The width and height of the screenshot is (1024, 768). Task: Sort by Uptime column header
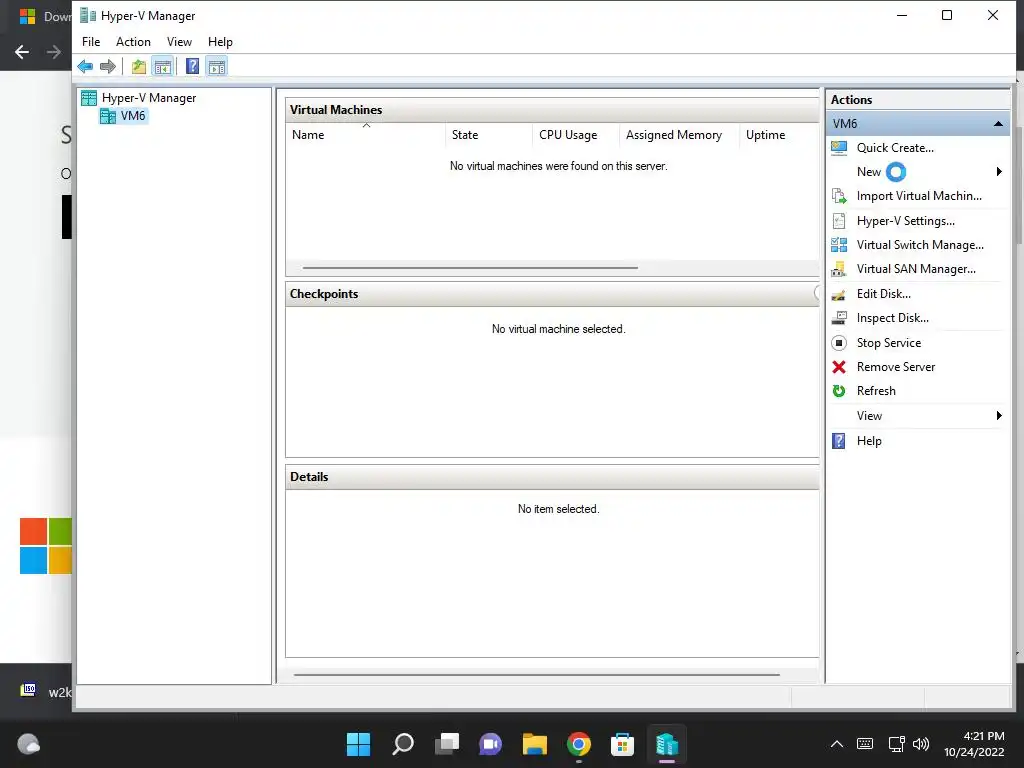coord(779,135)
